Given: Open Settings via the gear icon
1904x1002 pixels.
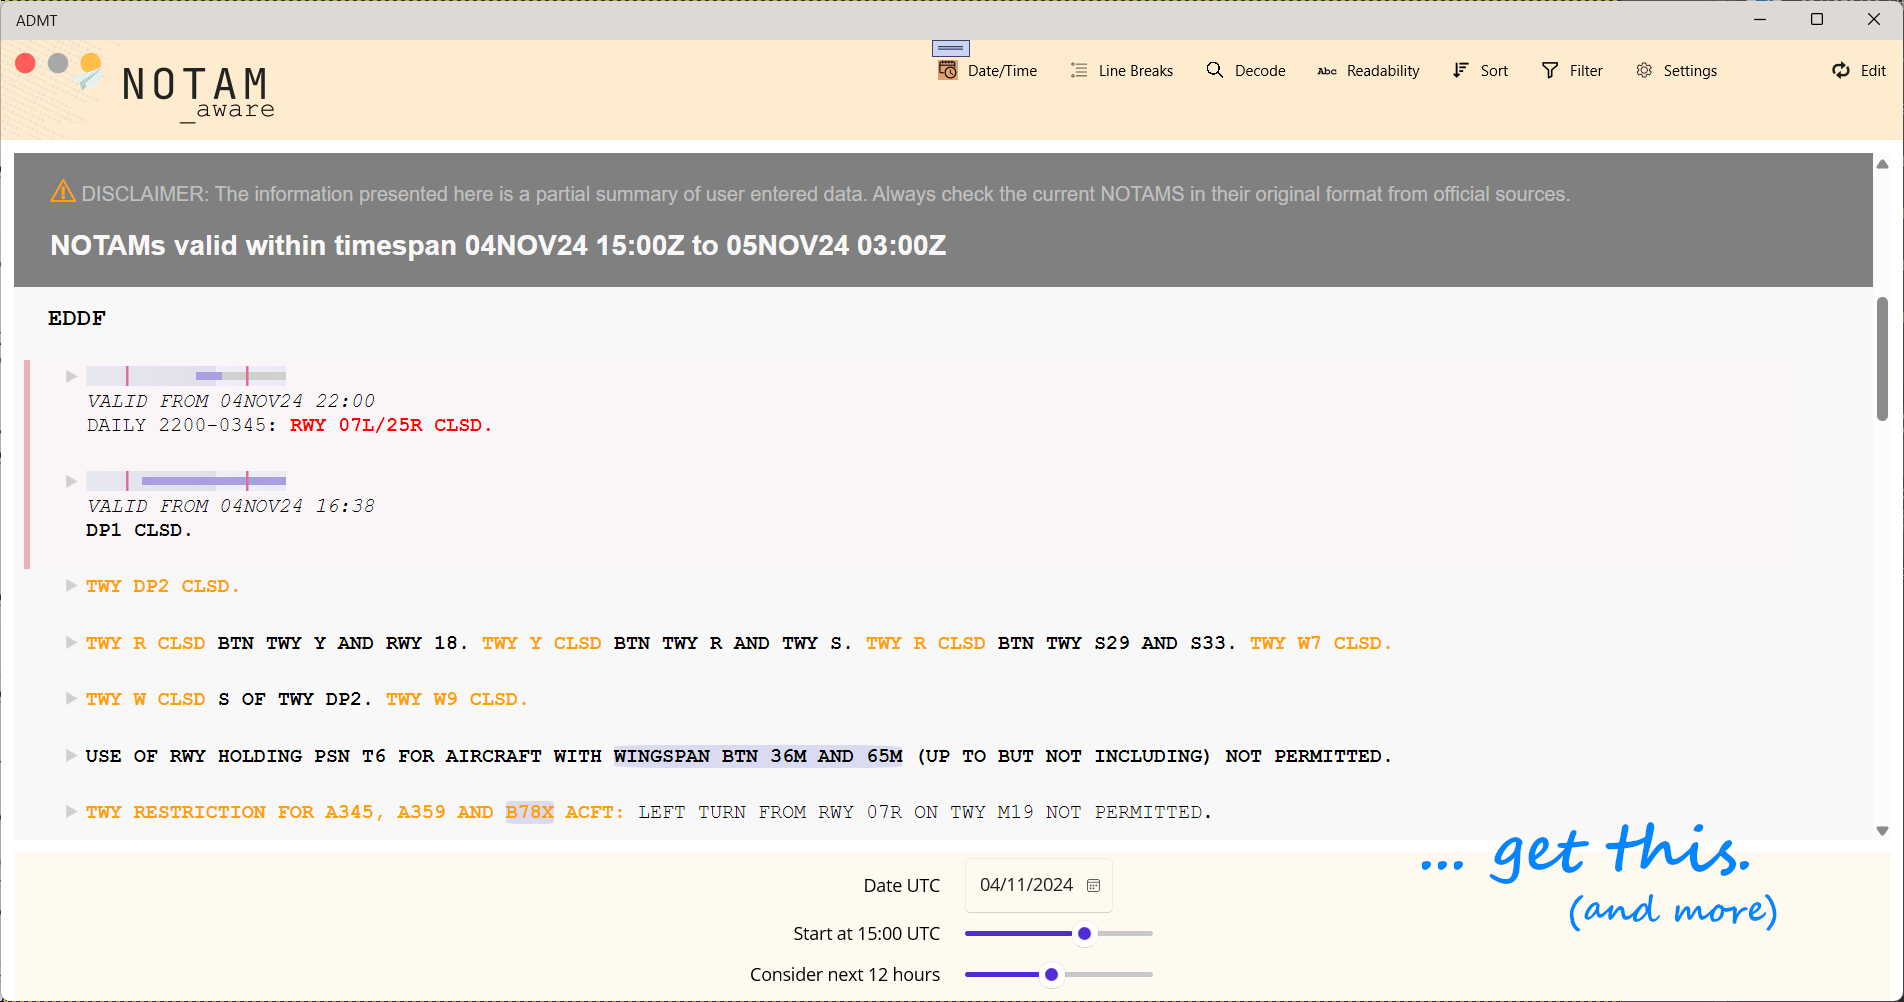Looking at the screenshot, I should tap(1643, 70).
